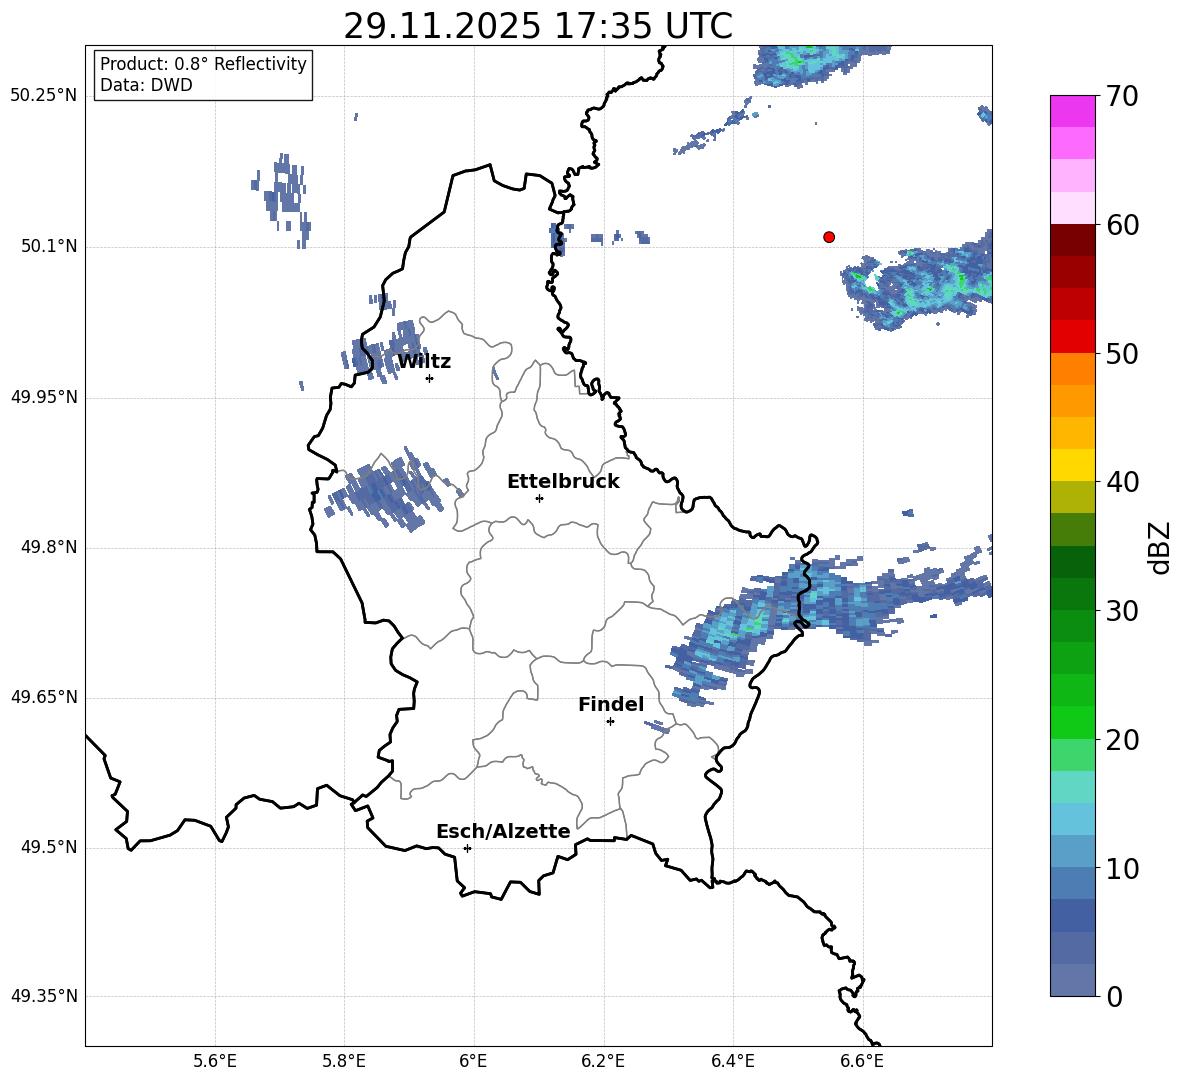
Task: Click the 6.2°E longitude tick label
Action: (603, 1061)
